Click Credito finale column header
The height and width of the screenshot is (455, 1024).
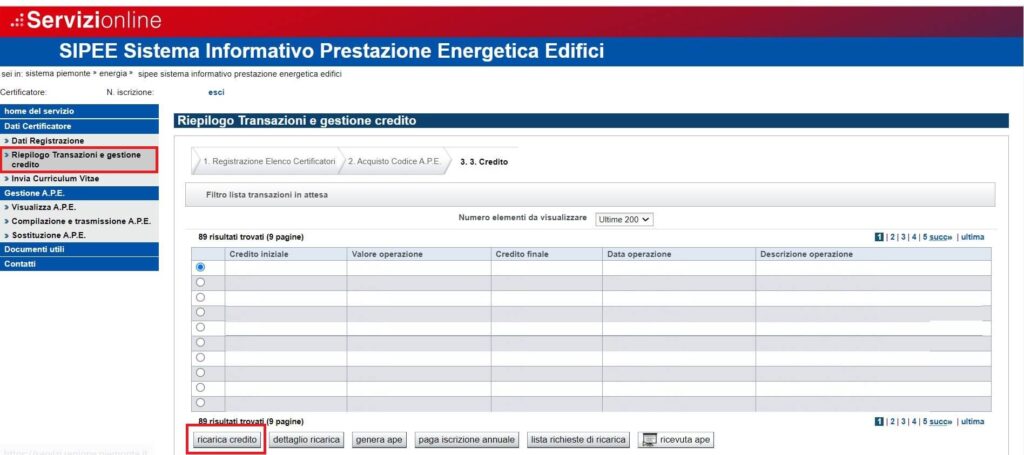(x=547, y=254)
